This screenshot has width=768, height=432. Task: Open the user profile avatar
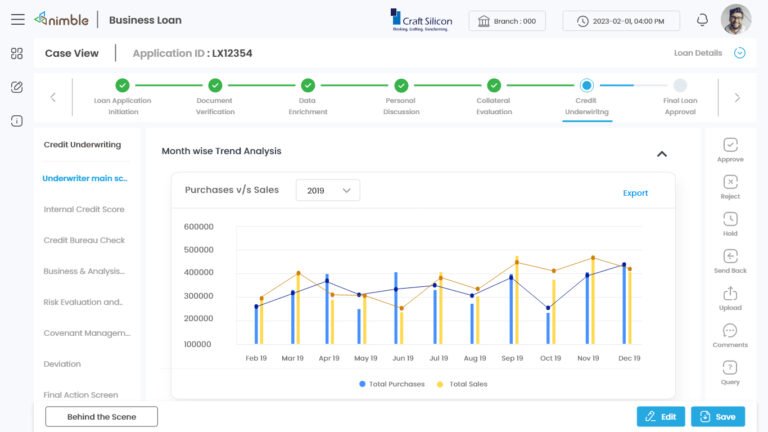click(x=736, y=20)
